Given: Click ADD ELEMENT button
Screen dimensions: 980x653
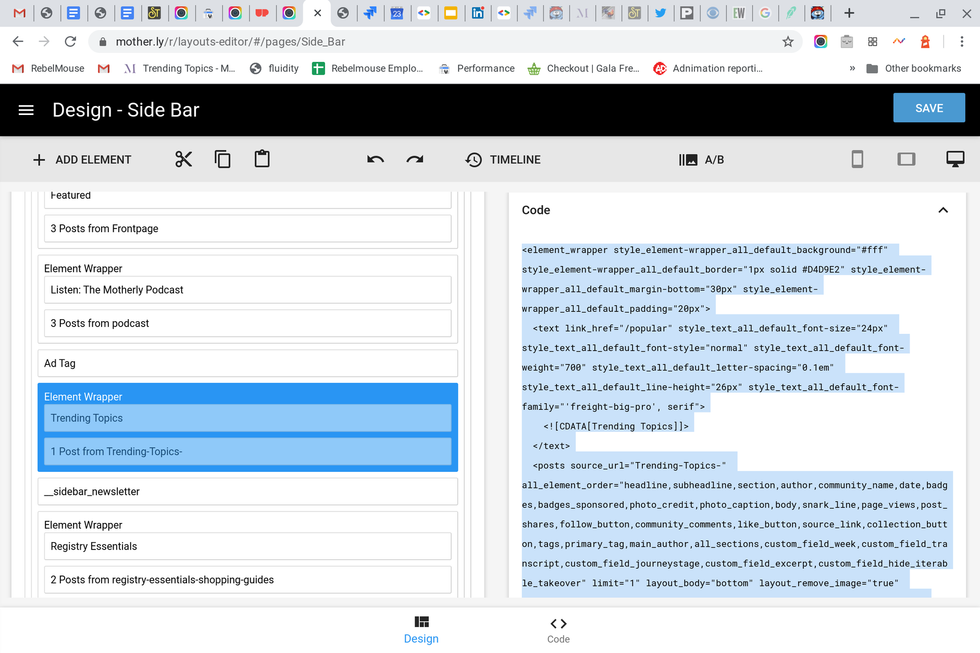Looking at the screenshot, I should [x=82, y=160].
